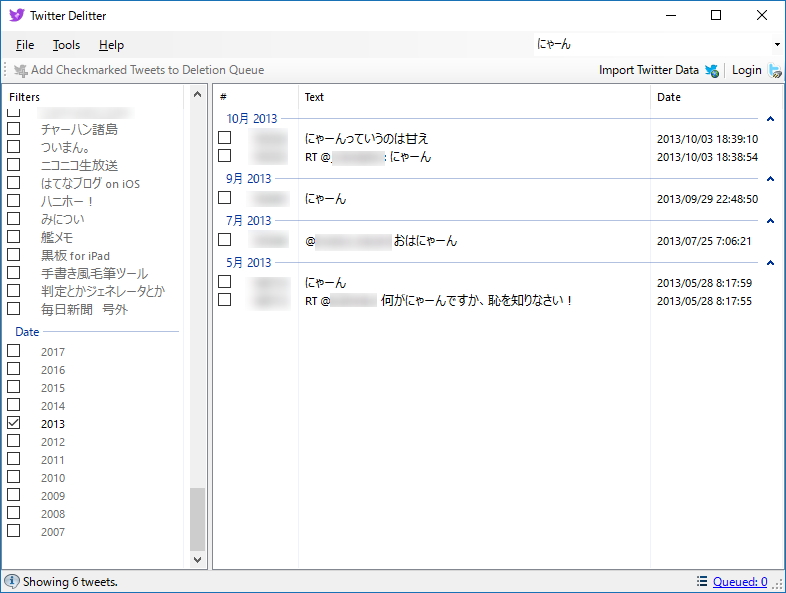786x593 pixels.
Task: Click the queue list icon beside Queued
Action: point(702,581)
